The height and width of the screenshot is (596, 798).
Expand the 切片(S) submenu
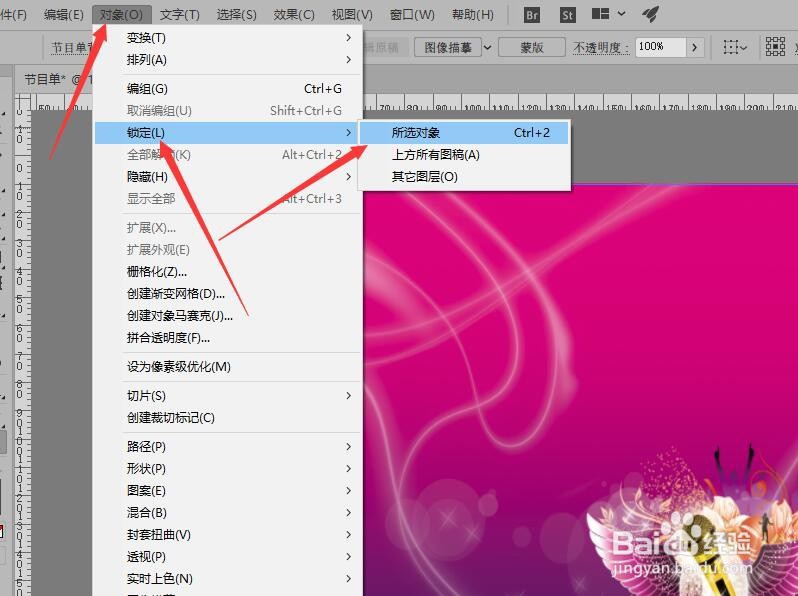click(227, 395)
